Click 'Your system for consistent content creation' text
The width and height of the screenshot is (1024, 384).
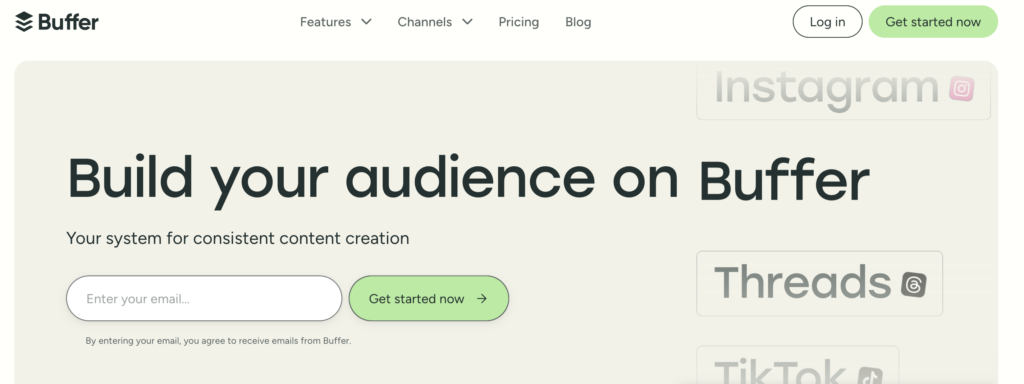pos(238,238)
